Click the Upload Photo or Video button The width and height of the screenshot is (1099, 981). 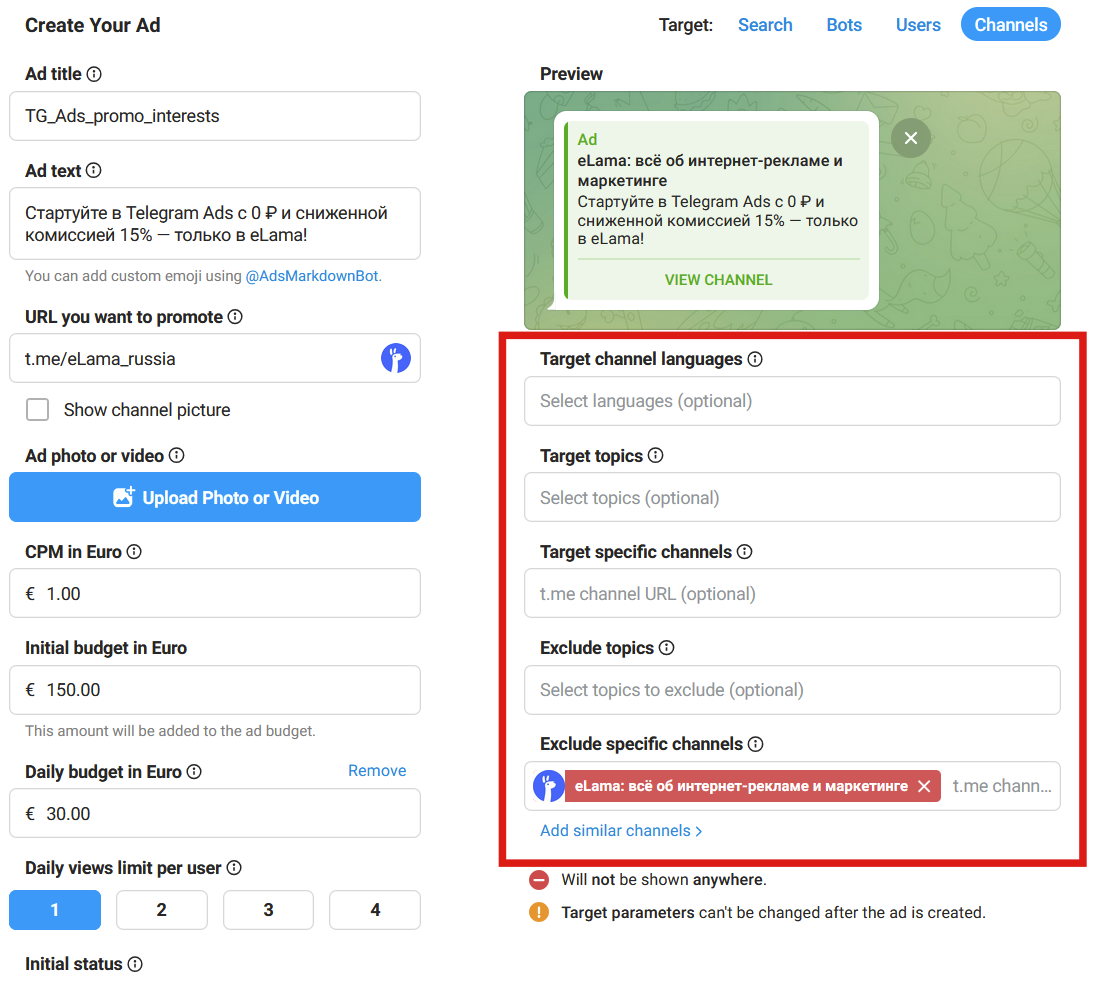(215, 498)
